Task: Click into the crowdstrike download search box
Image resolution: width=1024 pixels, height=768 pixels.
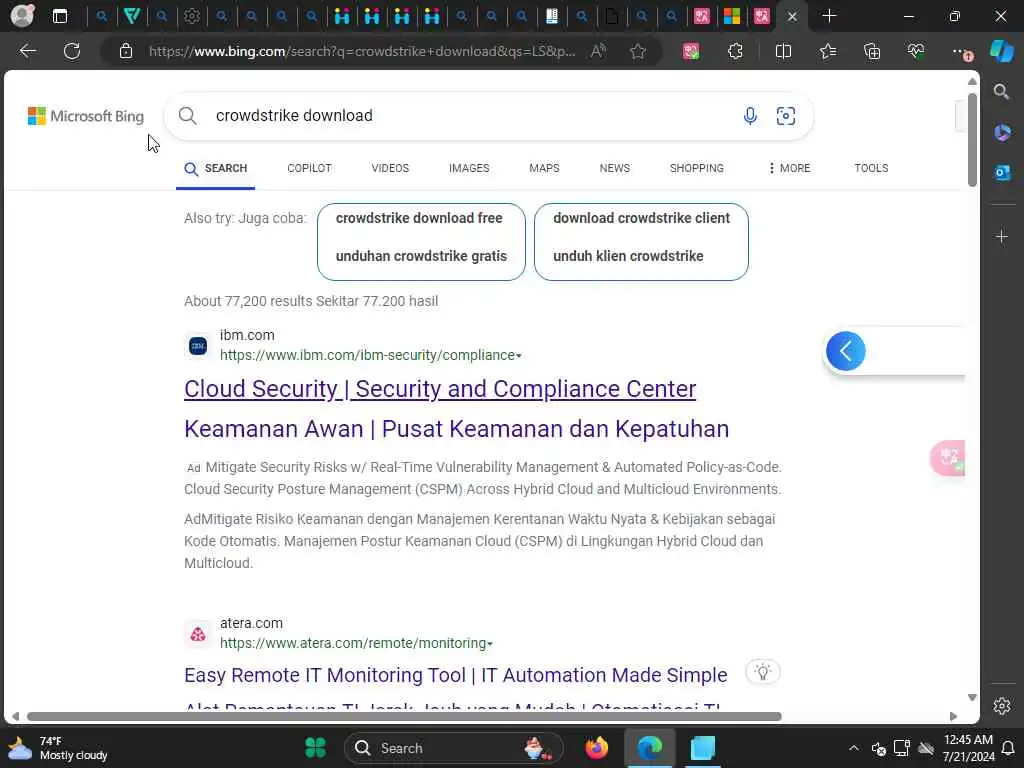Action: 470,116
